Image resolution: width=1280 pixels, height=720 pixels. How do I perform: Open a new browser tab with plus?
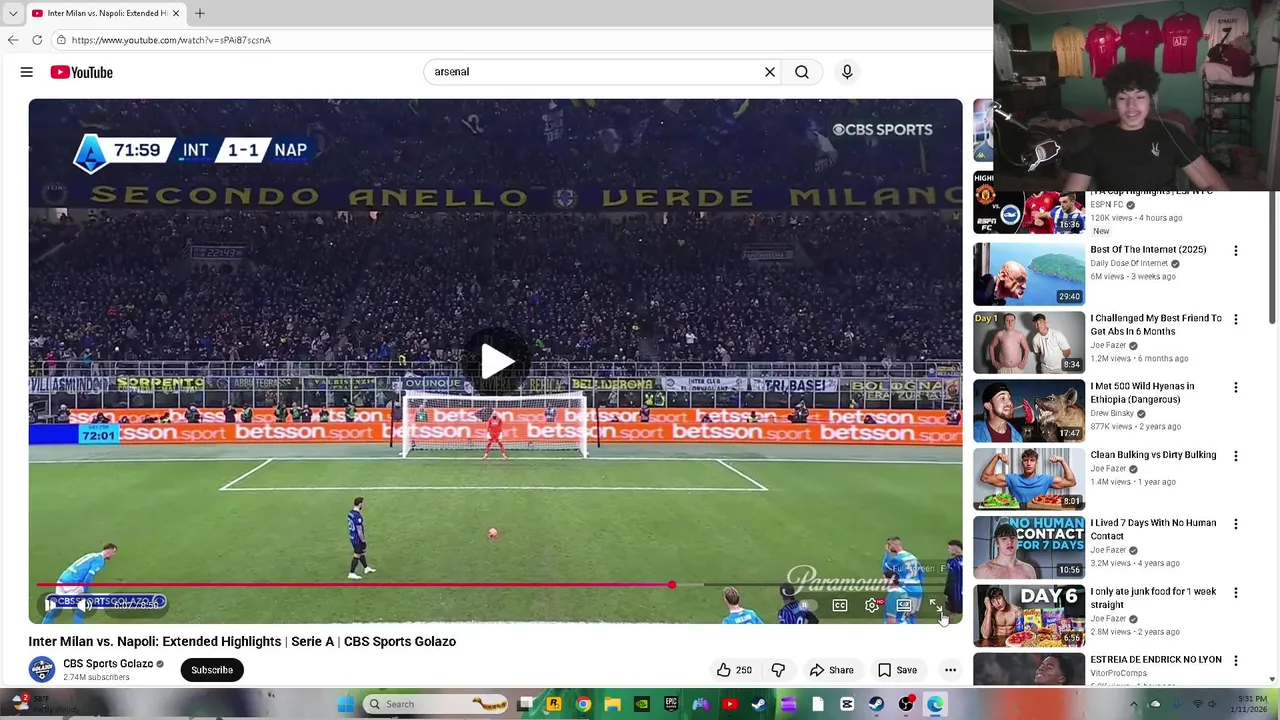coord(199,13)
